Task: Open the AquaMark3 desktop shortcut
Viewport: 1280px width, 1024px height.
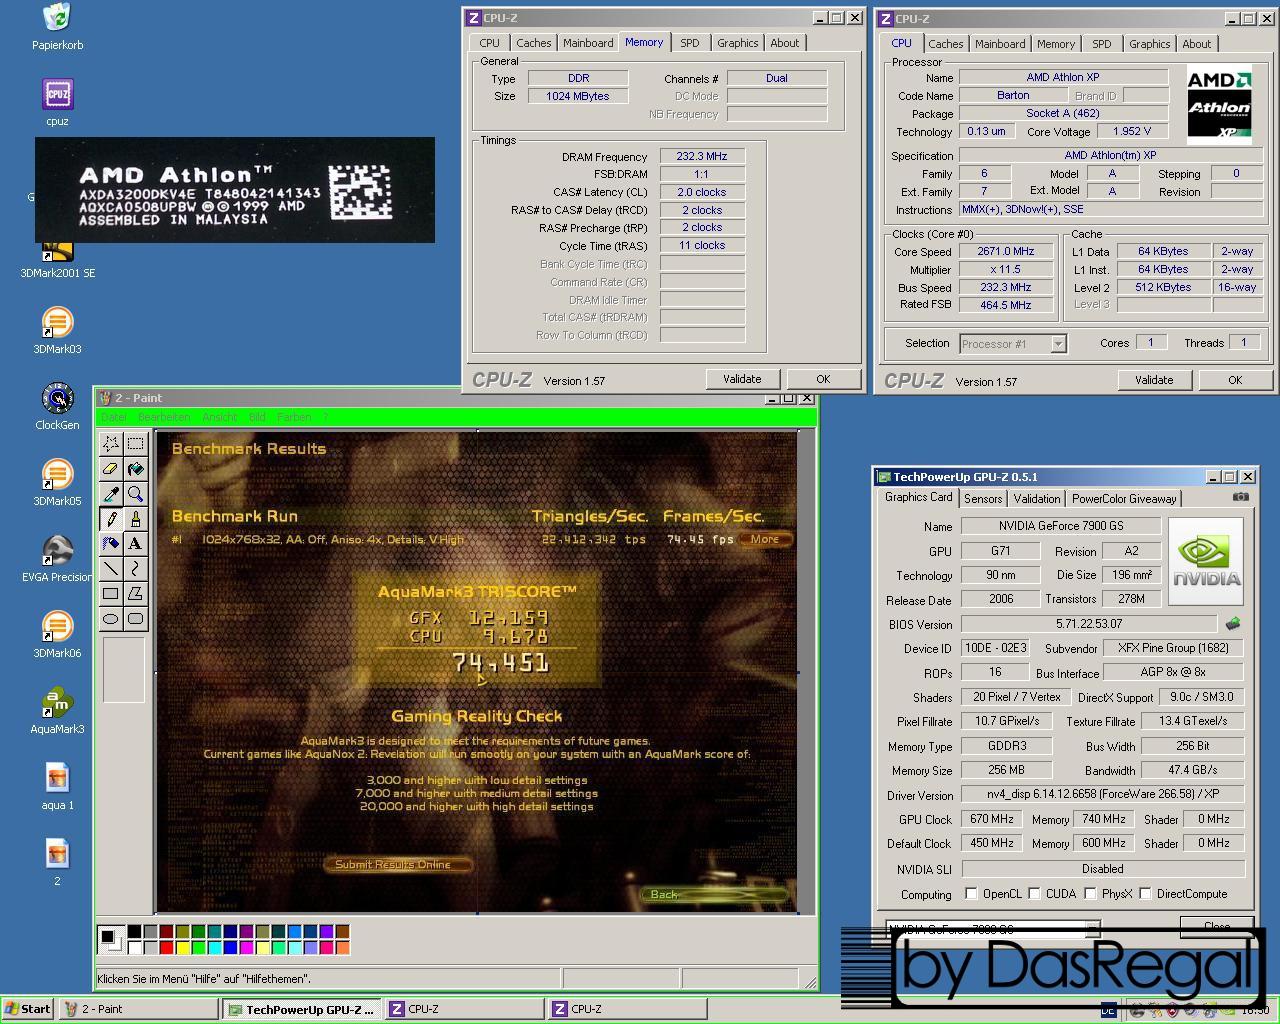Action: click(57, 711)
